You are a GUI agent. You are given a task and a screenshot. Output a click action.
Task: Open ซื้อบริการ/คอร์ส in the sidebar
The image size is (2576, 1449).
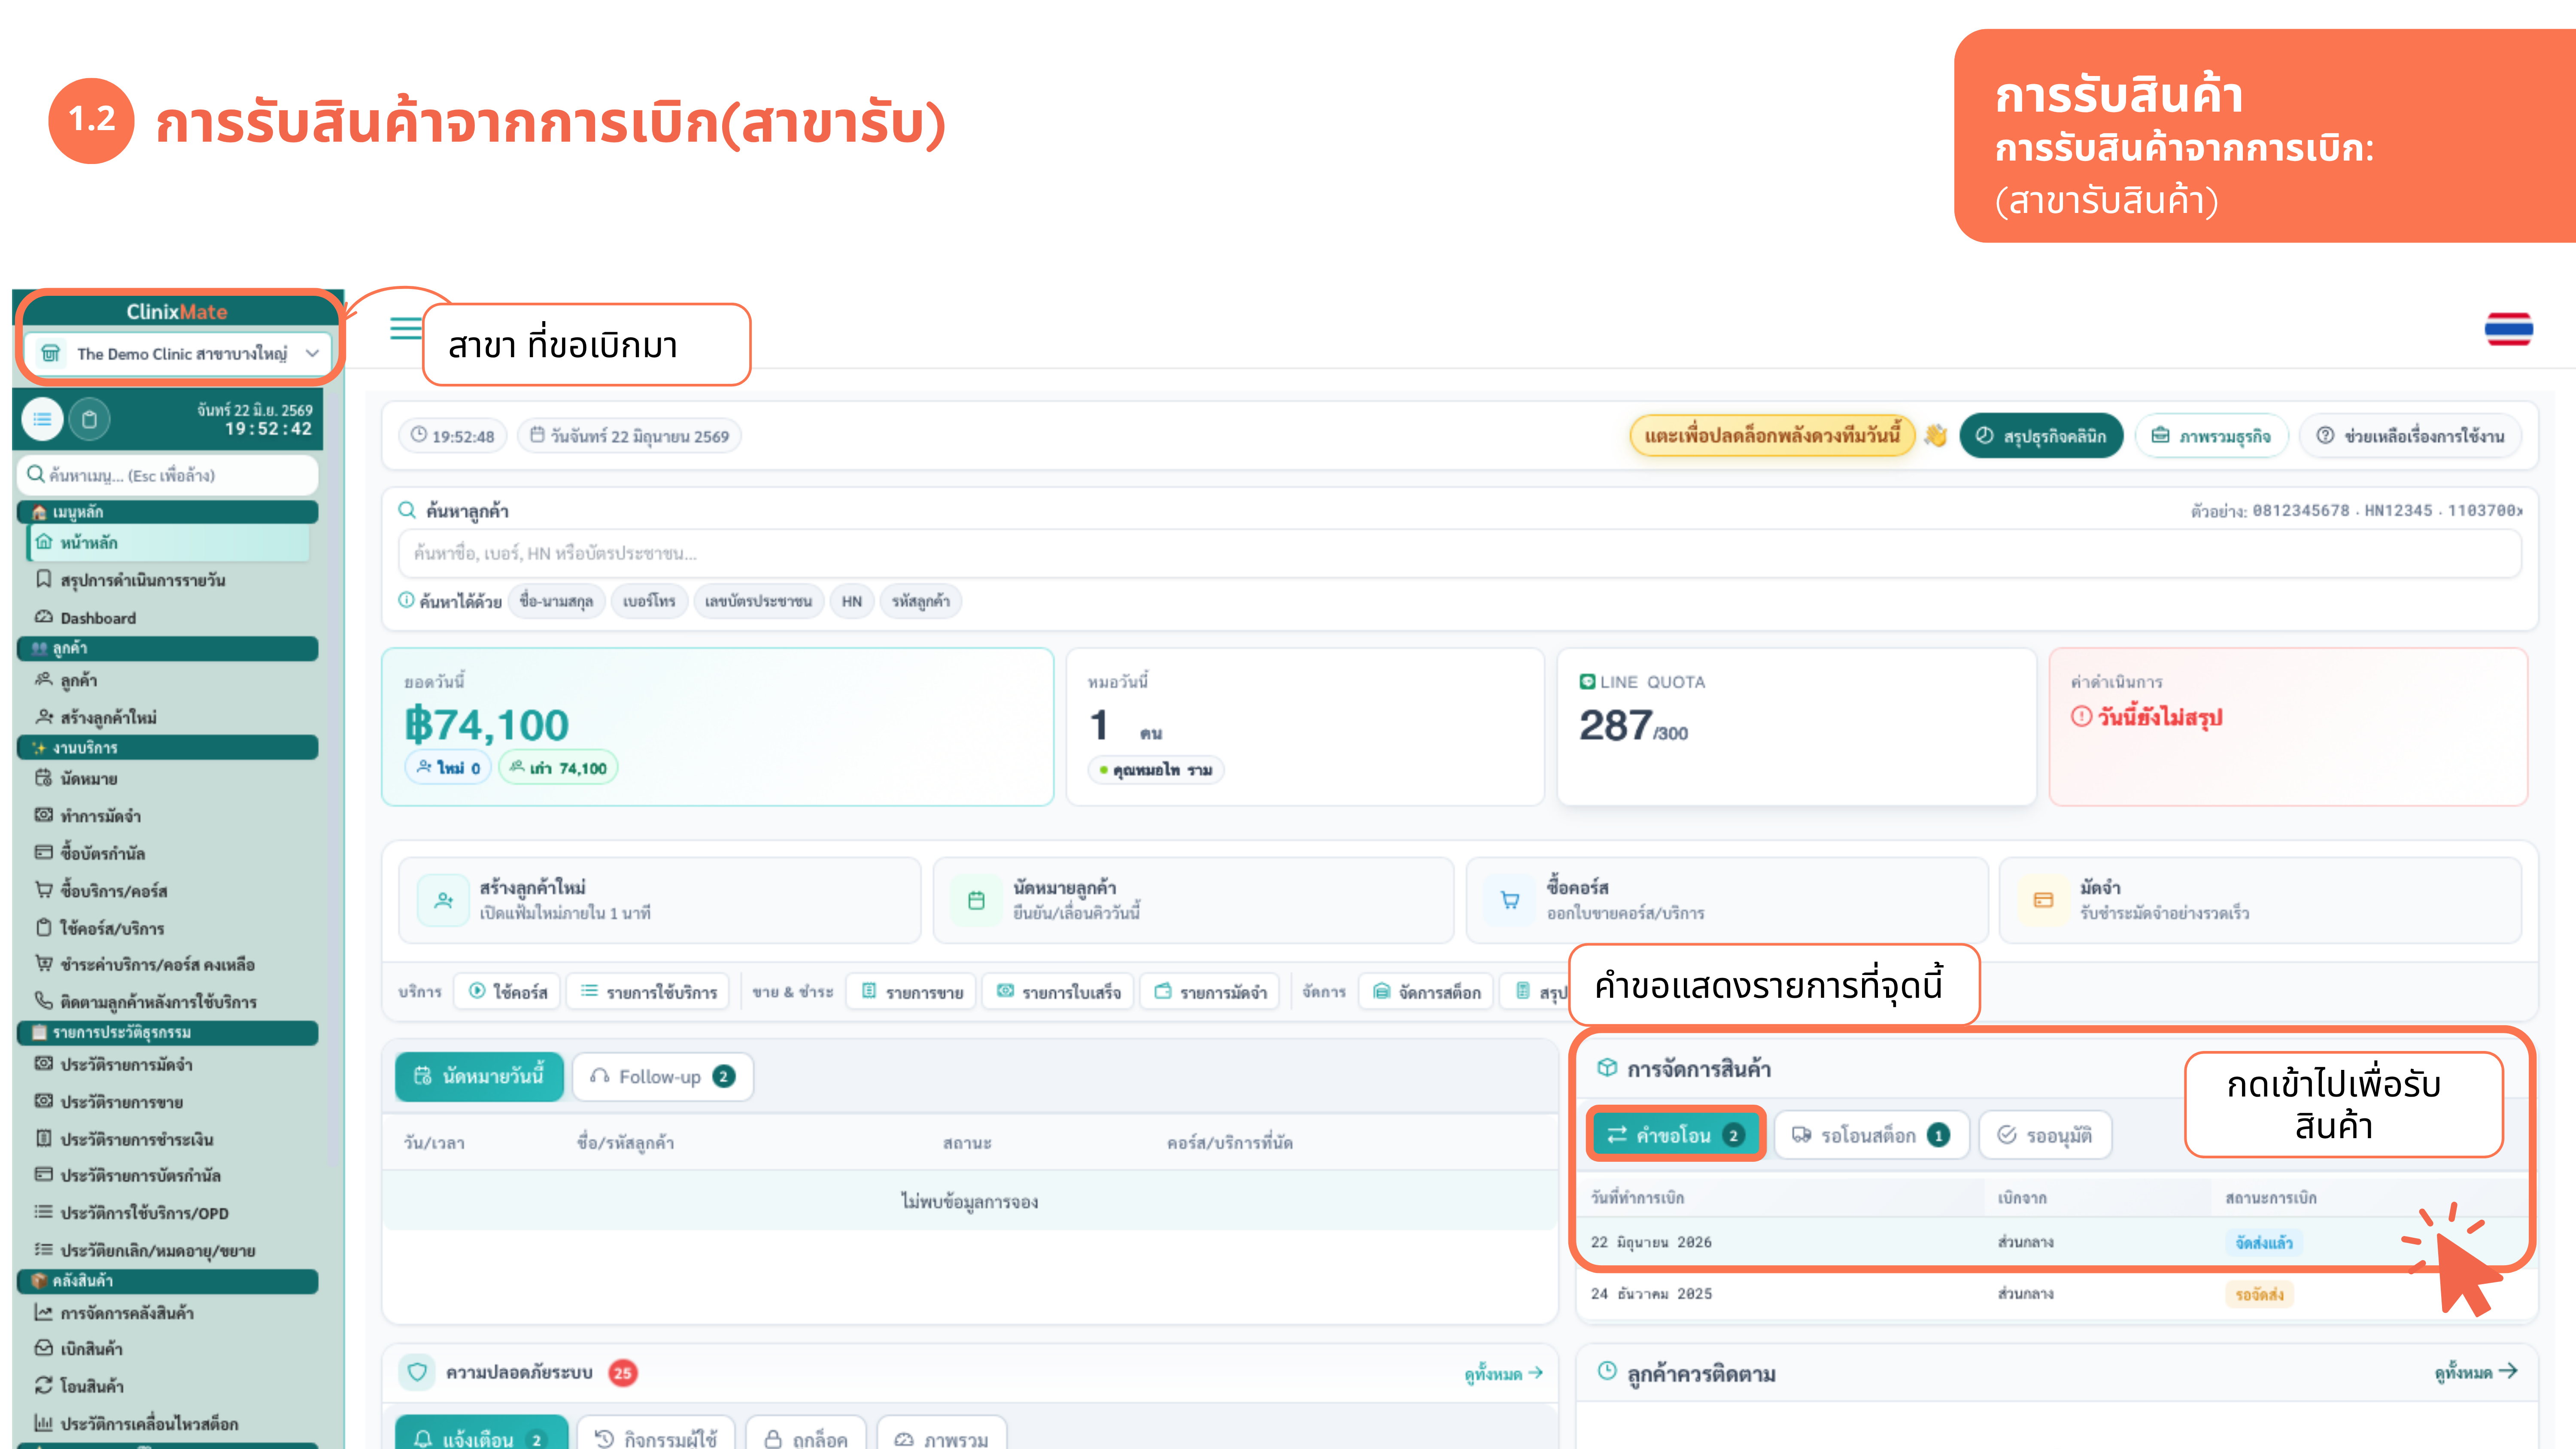pyautogui.click(x=101, y=890)
